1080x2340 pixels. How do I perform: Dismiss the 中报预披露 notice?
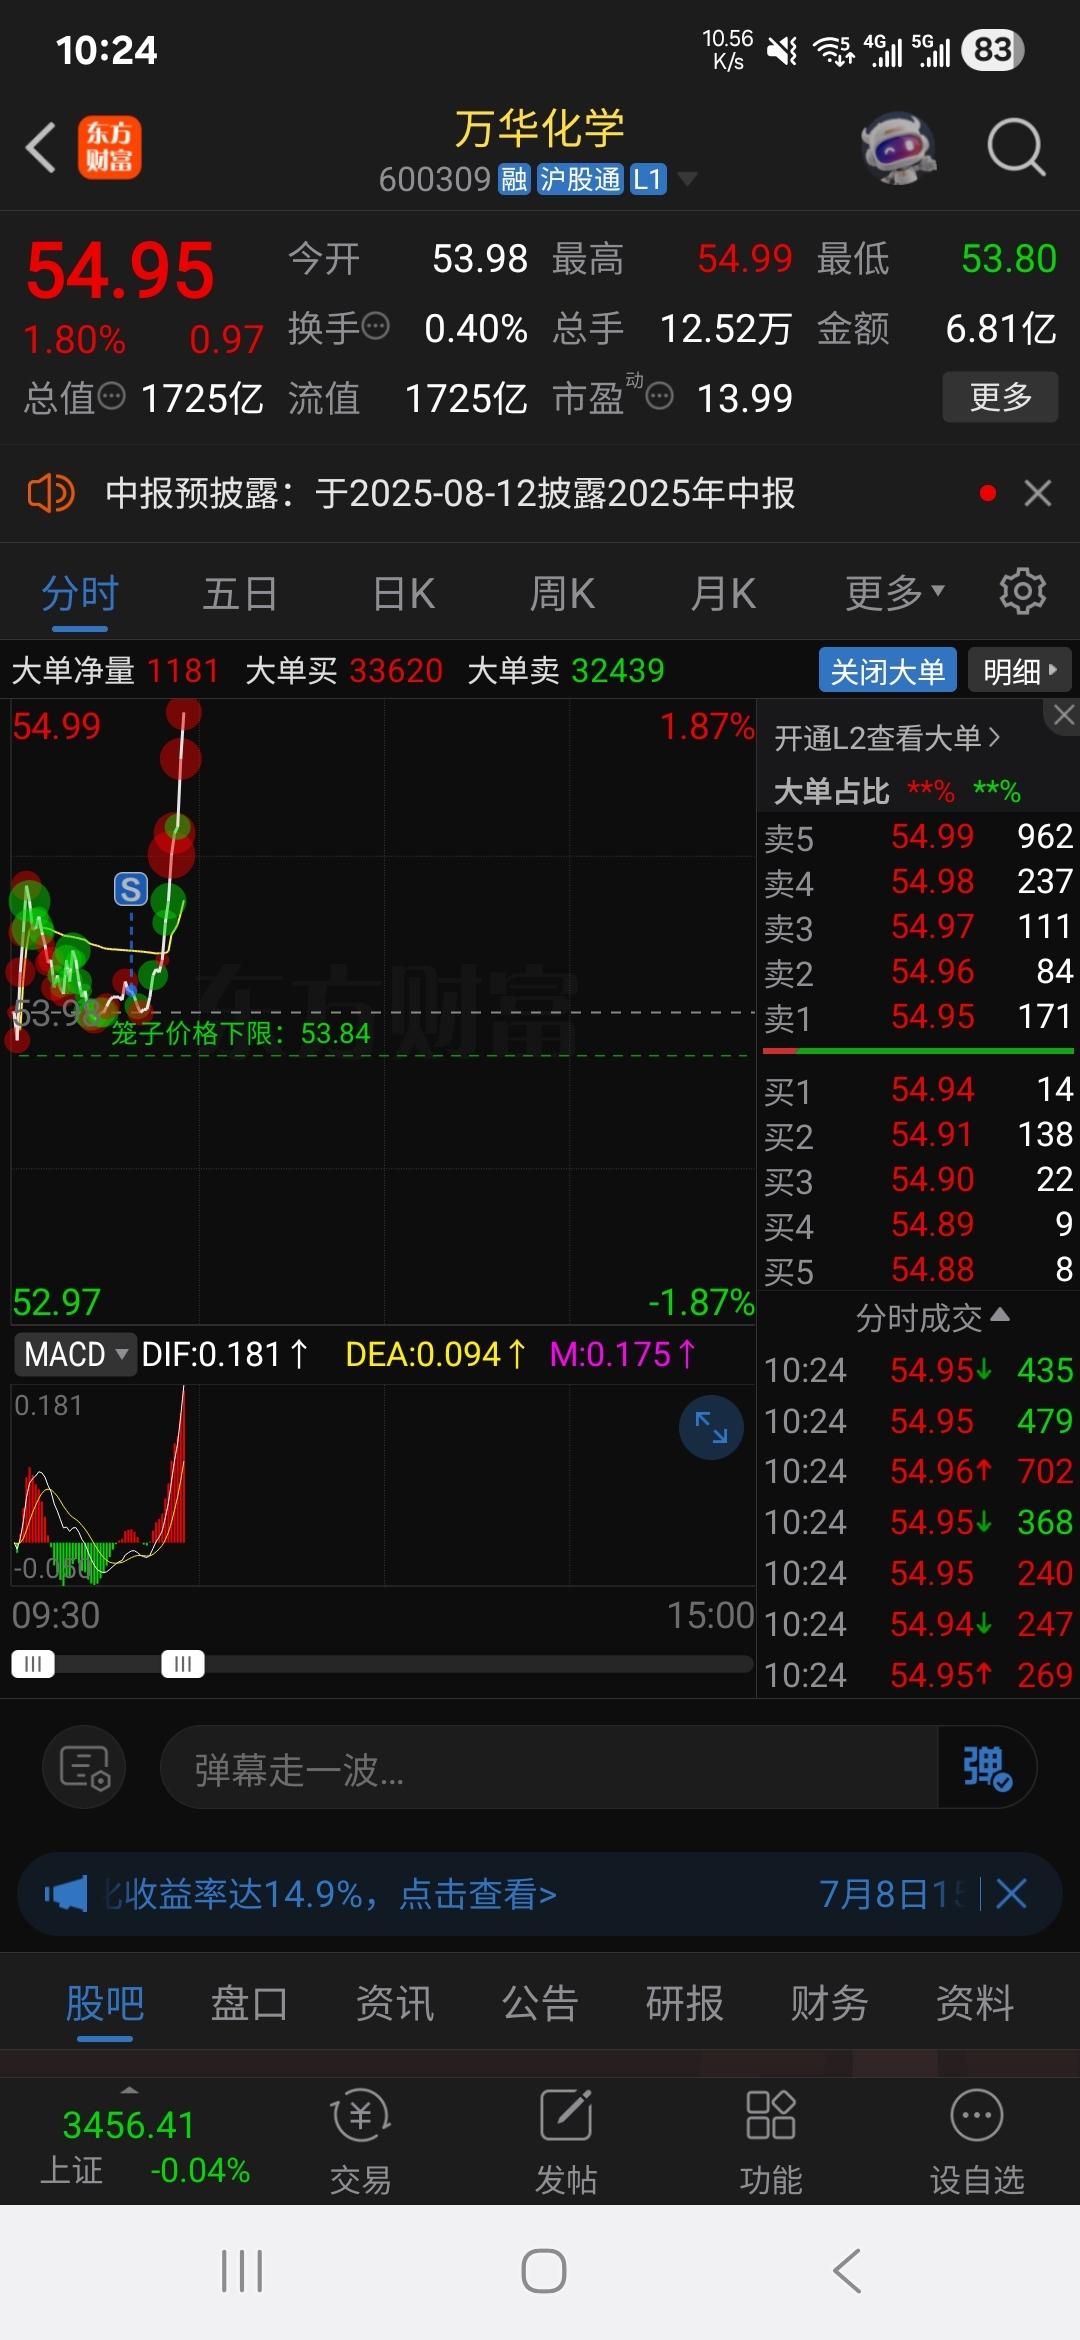coord(1038,493)
